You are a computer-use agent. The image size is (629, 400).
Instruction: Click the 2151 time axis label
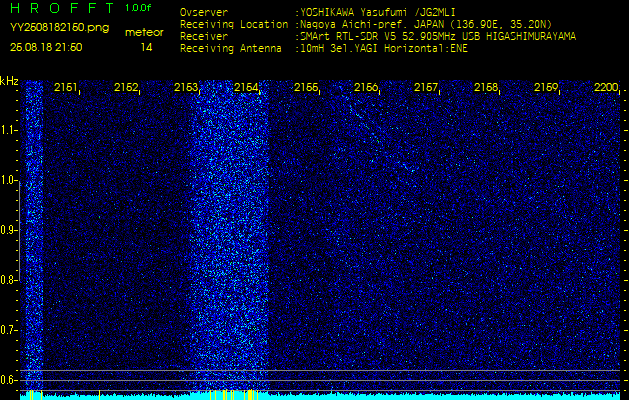click(65, 87)
